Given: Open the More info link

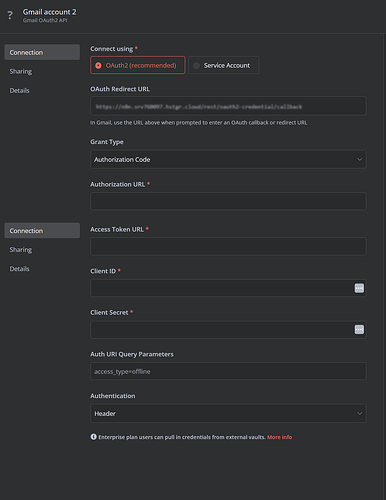Looking at the screenshot, I should (x=279, y=437).
